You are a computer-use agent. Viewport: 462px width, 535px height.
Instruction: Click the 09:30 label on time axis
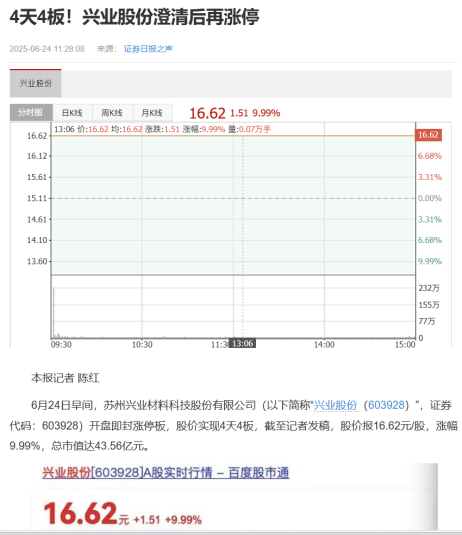point(61,345)
